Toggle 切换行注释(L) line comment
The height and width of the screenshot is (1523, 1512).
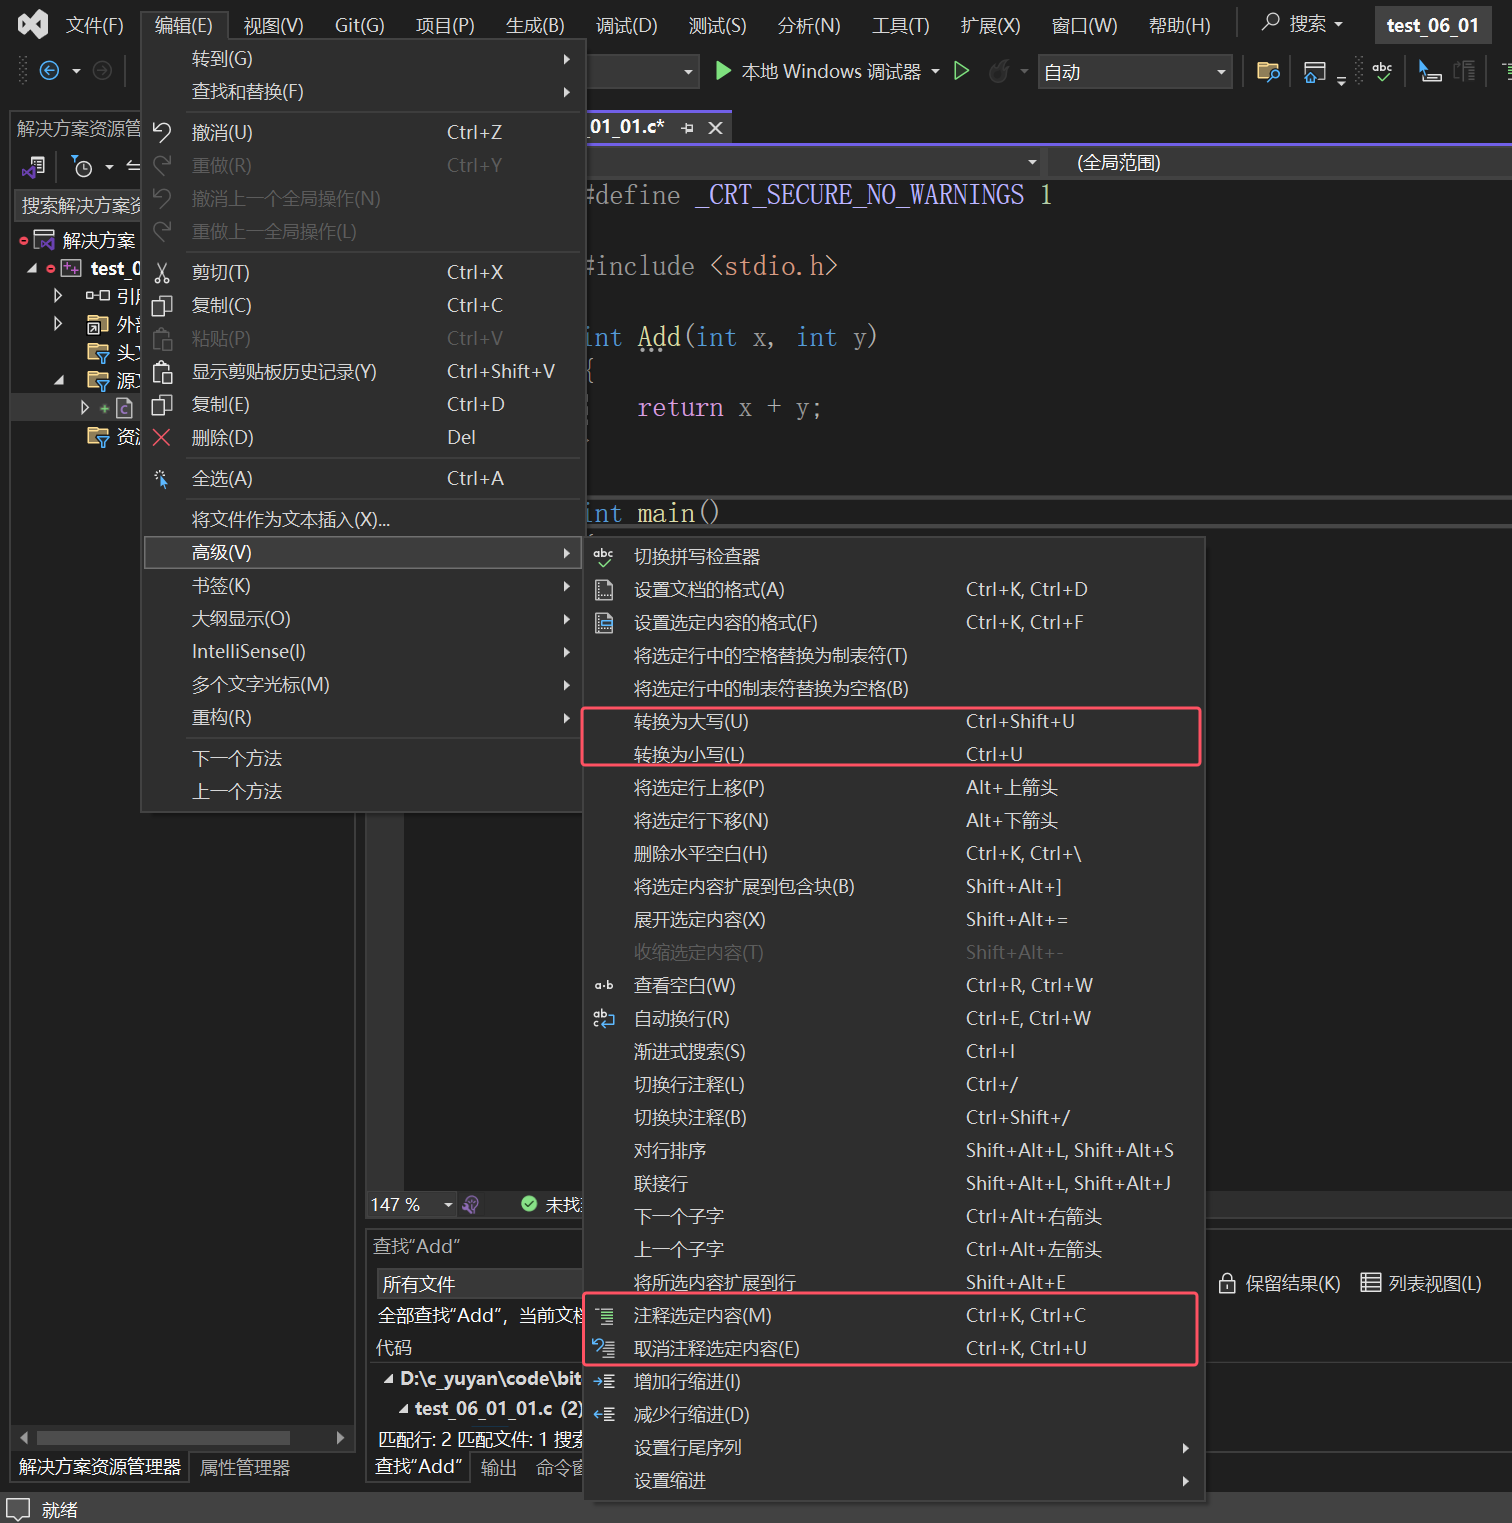(894, 1084)
